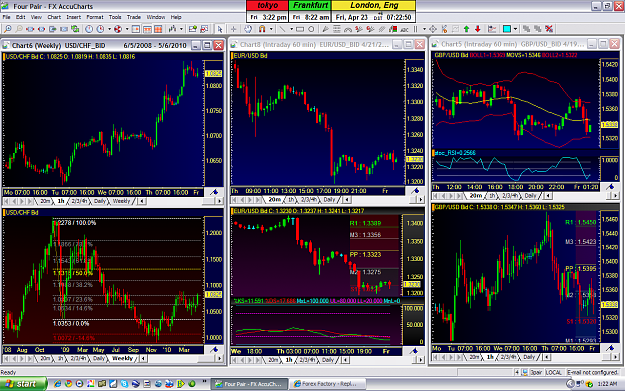This screenshot has width=625, height=391.
Task: Open the red and white lifebuoy icon
Action: (x=118, y=29)
